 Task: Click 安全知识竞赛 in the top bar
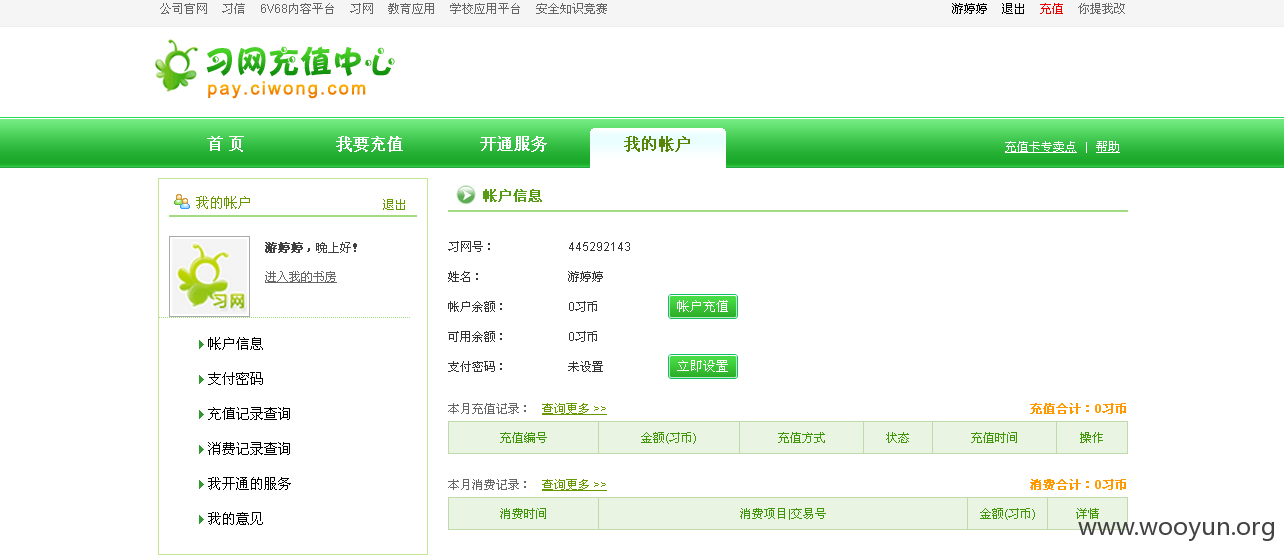(571, 9)
